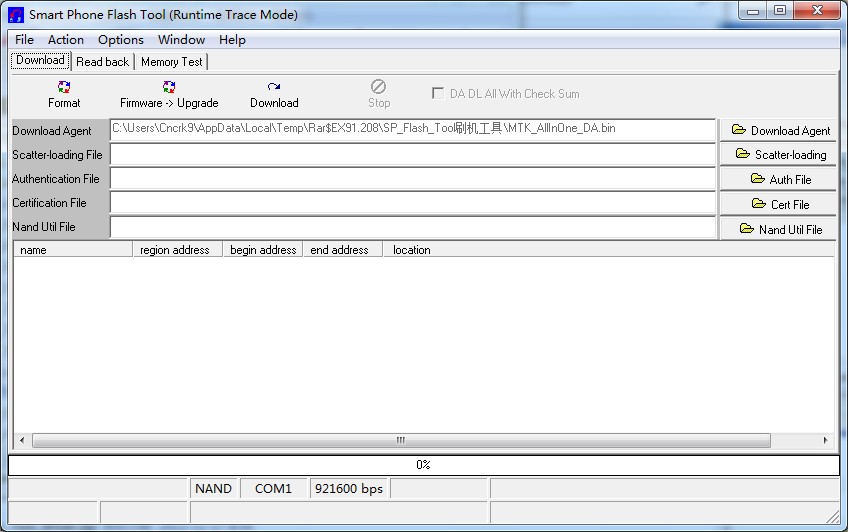Open the Cert File browse button
848x532 pixels.
tap(780, 204)
